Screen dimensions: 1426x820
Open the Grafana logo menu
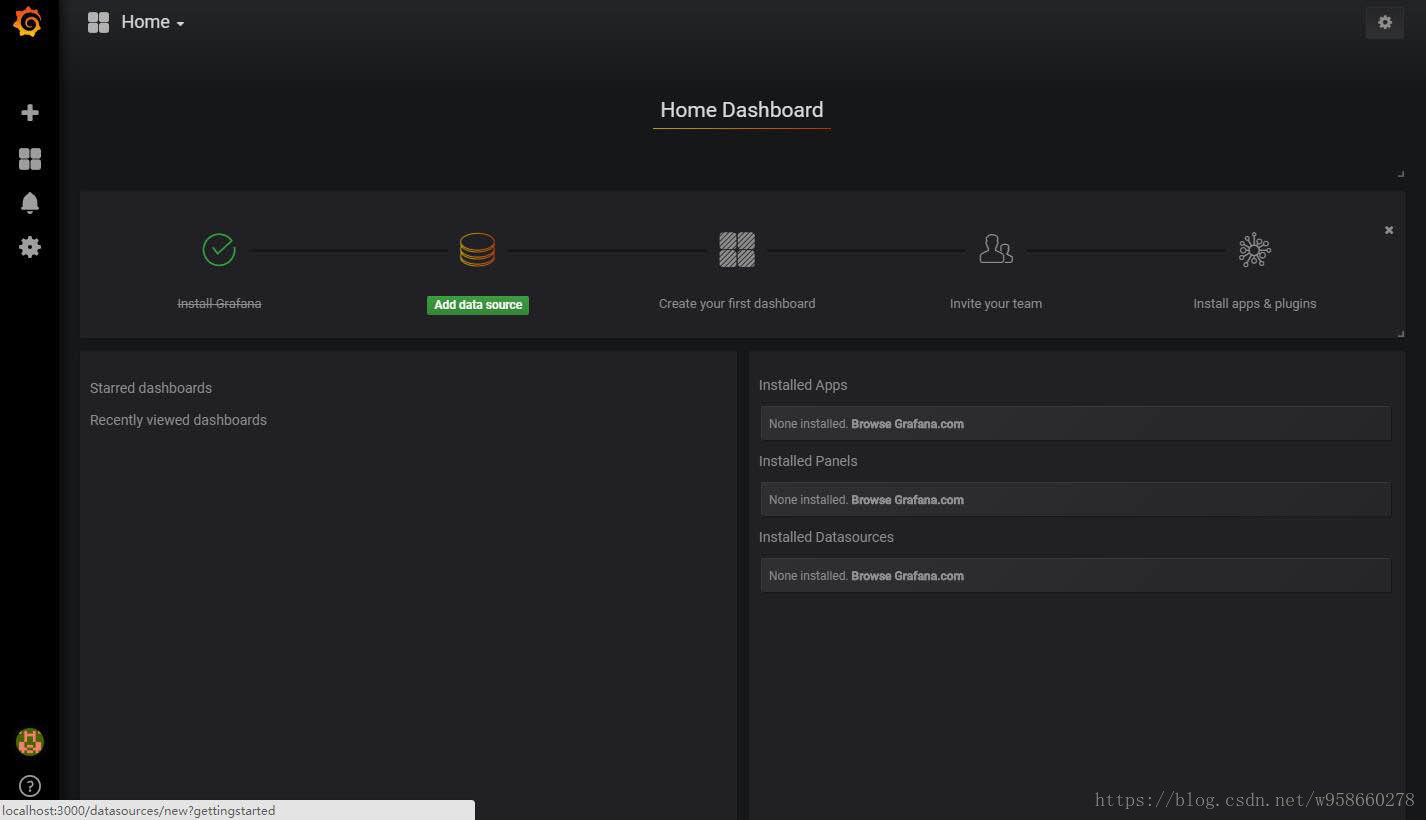pyautogui.click(x=28, y=22)
